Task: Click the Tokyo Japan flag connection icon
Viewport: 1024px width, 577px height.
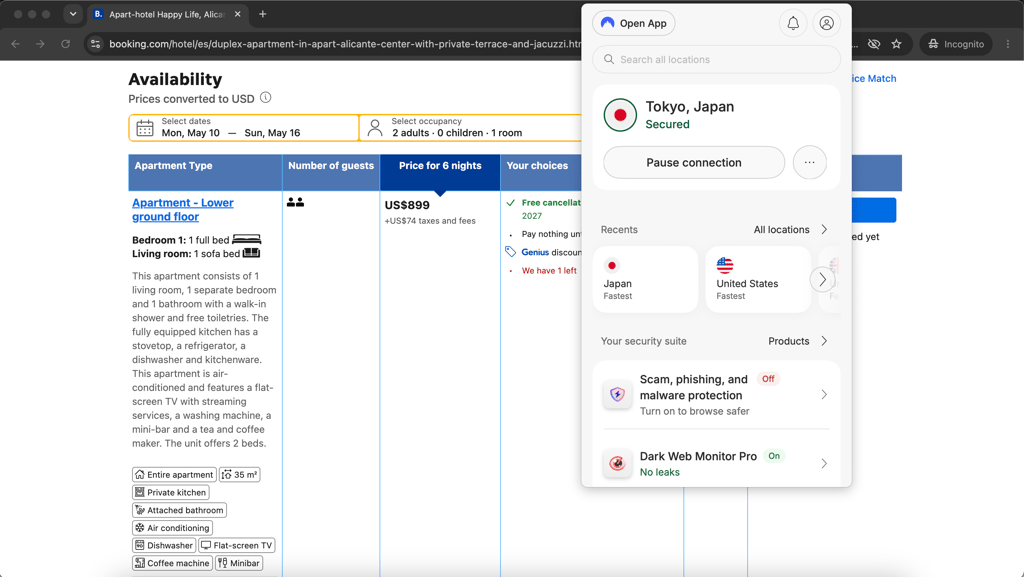Action: pyautogui.click(x=620, y=115)
